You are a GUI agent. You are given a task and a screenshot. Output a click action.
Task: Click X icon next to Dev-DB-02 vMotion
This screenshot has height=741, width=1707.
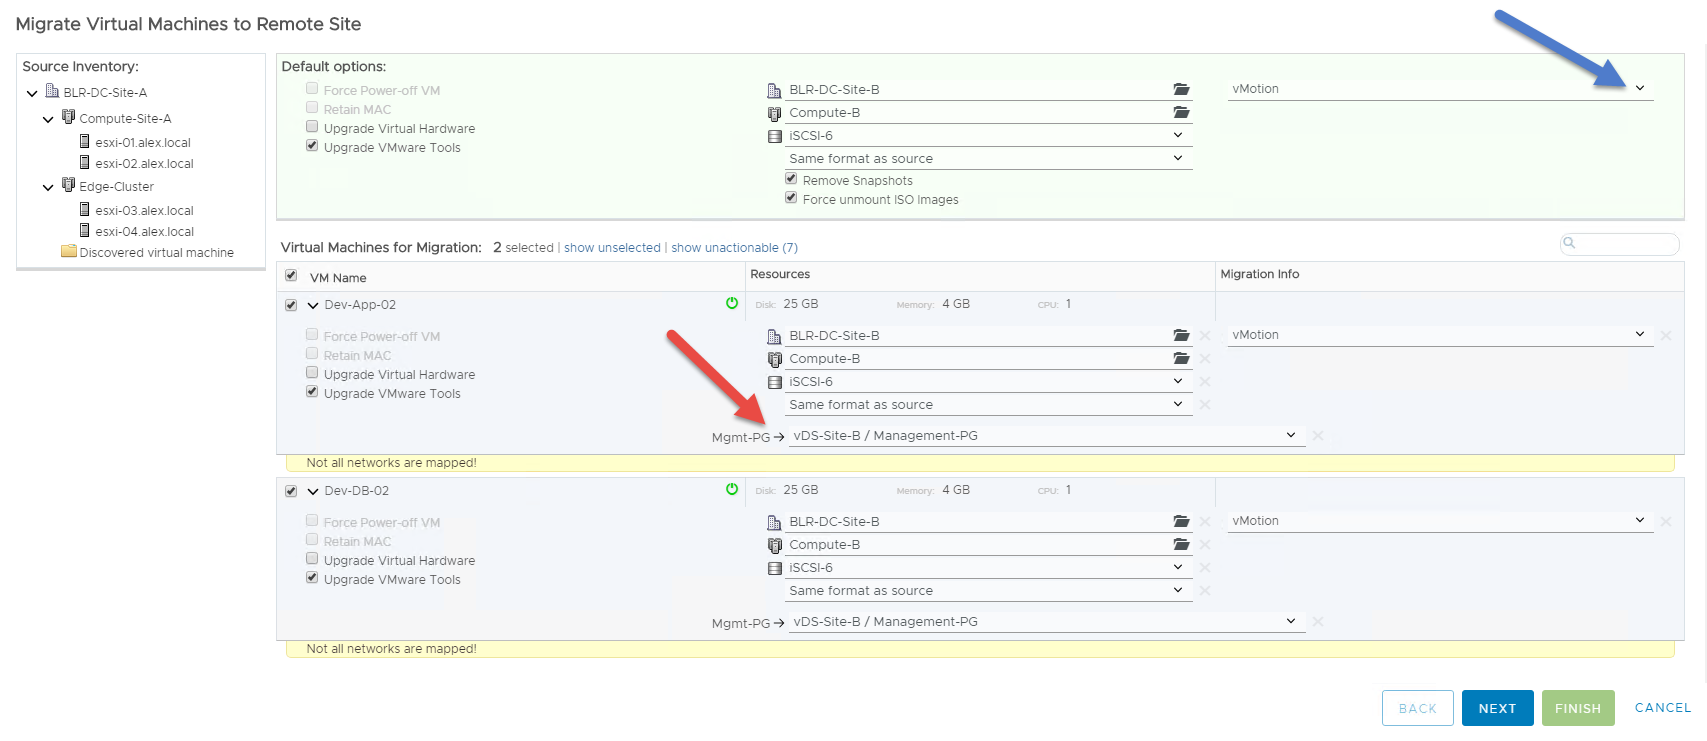(1666, 522)
